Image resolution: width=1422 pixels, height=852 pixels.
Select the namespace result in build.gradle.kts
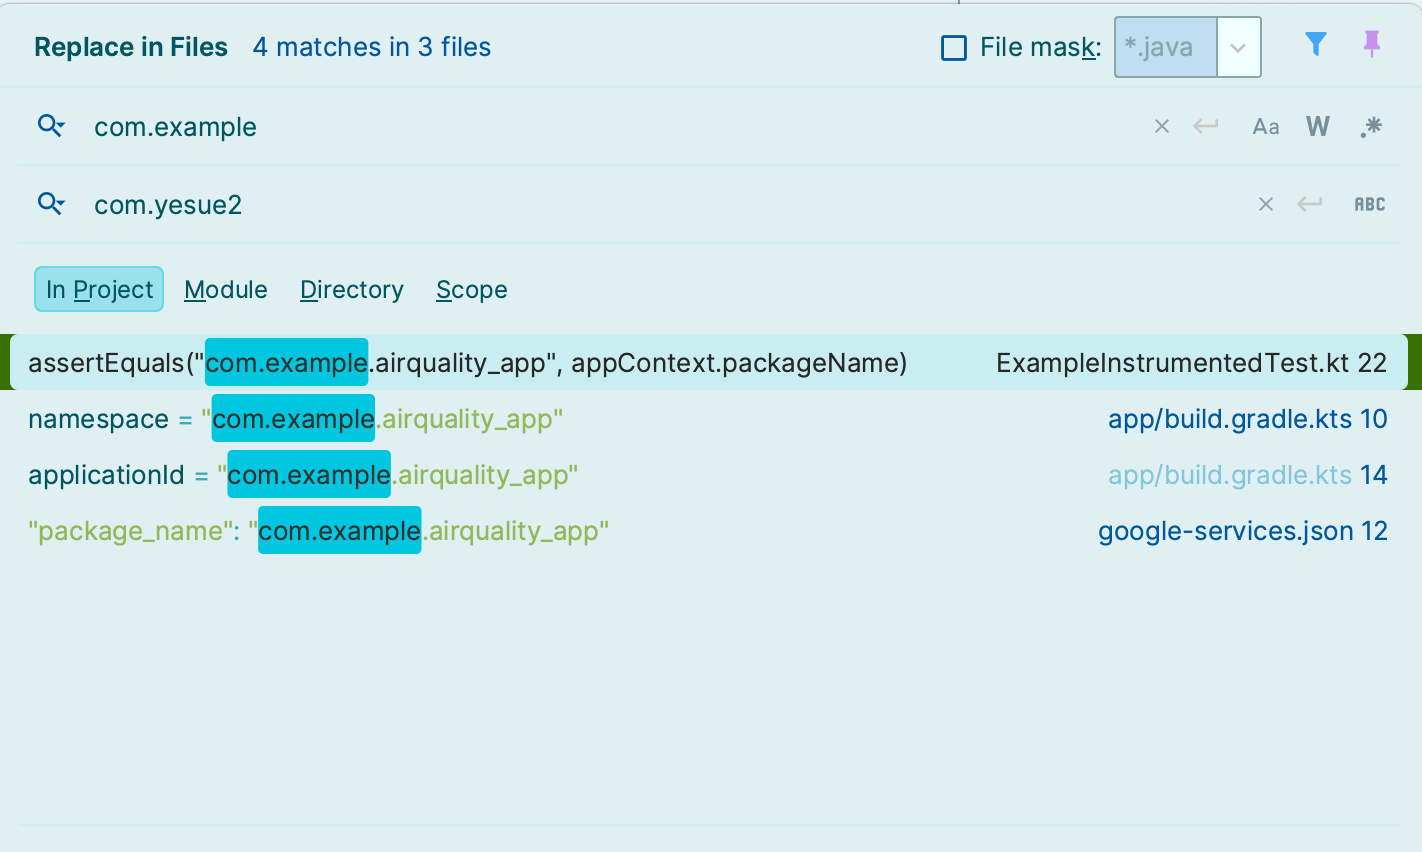click(709, 418)
